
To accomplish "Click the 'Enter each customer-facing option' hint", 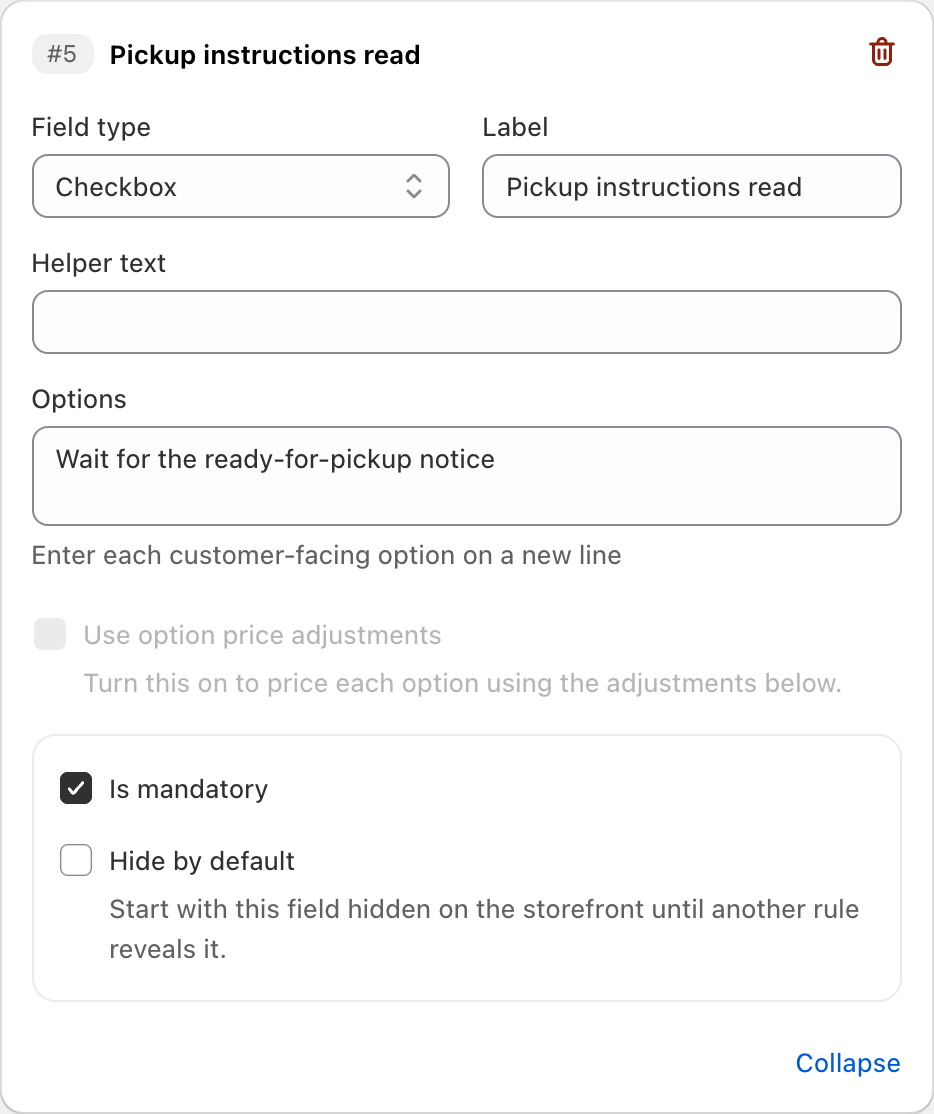I will tap(327, 555).
